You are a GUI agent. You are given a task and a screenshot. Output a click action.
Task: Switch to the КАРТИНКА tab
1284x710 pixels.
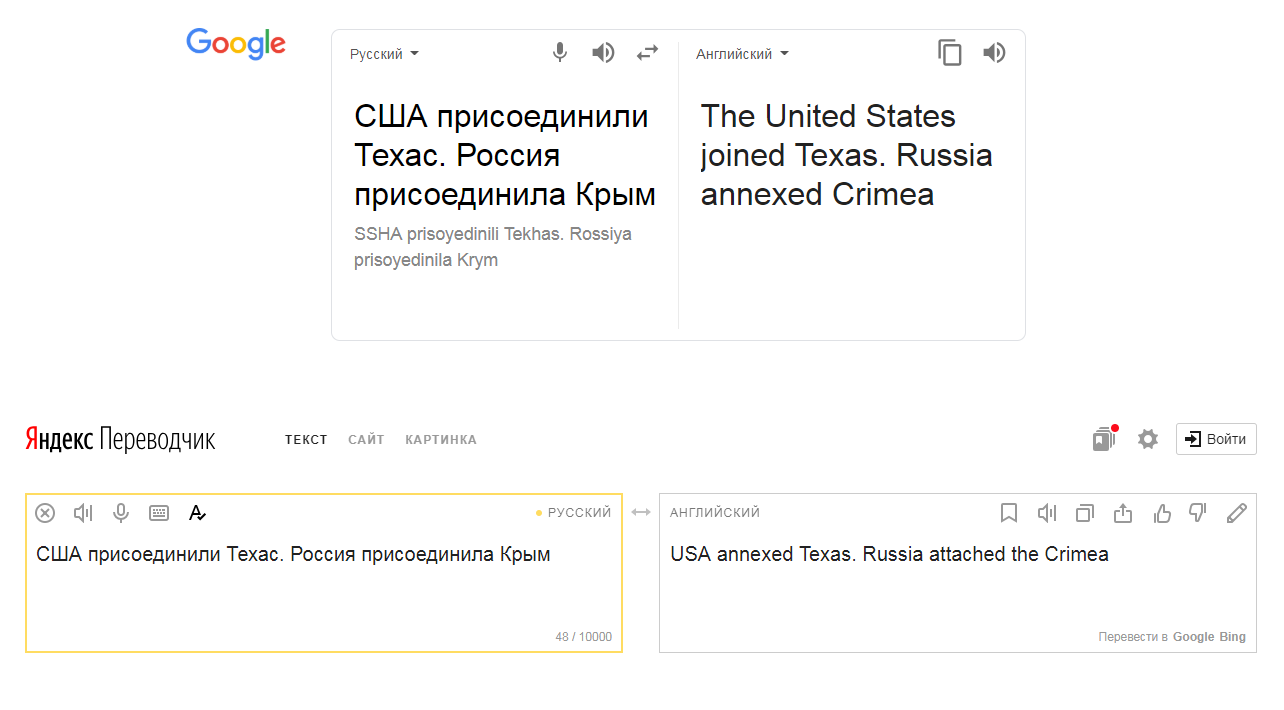click(441, 440)
